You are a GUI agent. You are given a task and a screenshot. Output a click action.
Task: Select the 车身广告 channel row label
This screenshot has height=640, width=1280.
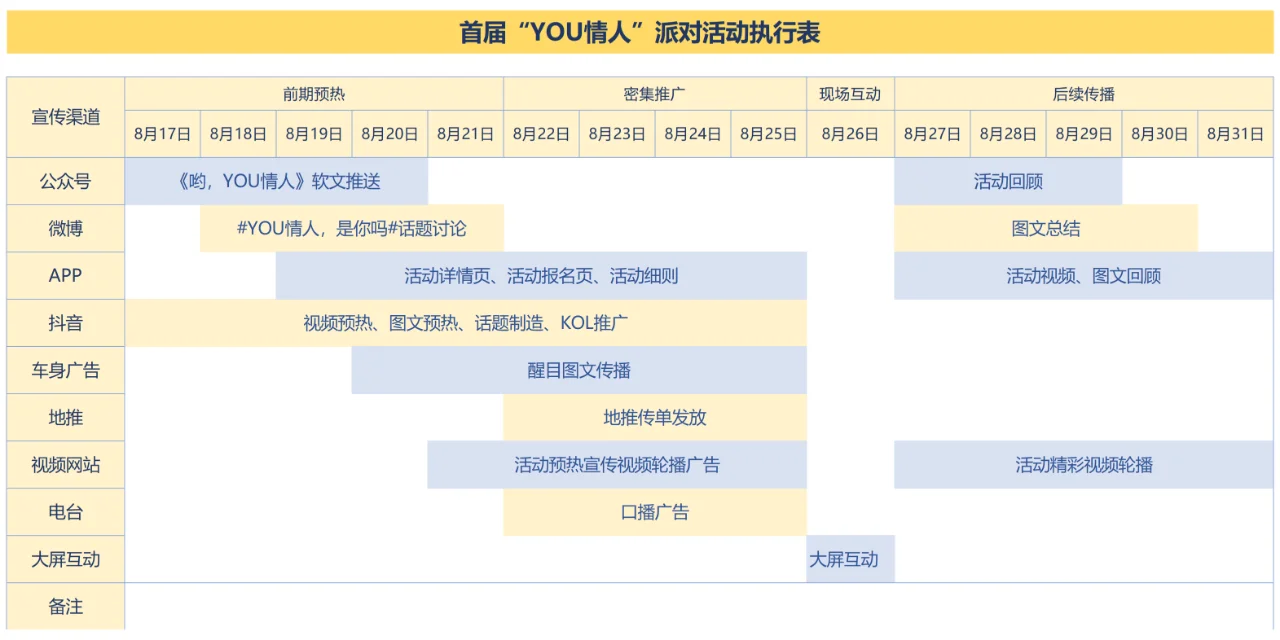coord(66,370)
